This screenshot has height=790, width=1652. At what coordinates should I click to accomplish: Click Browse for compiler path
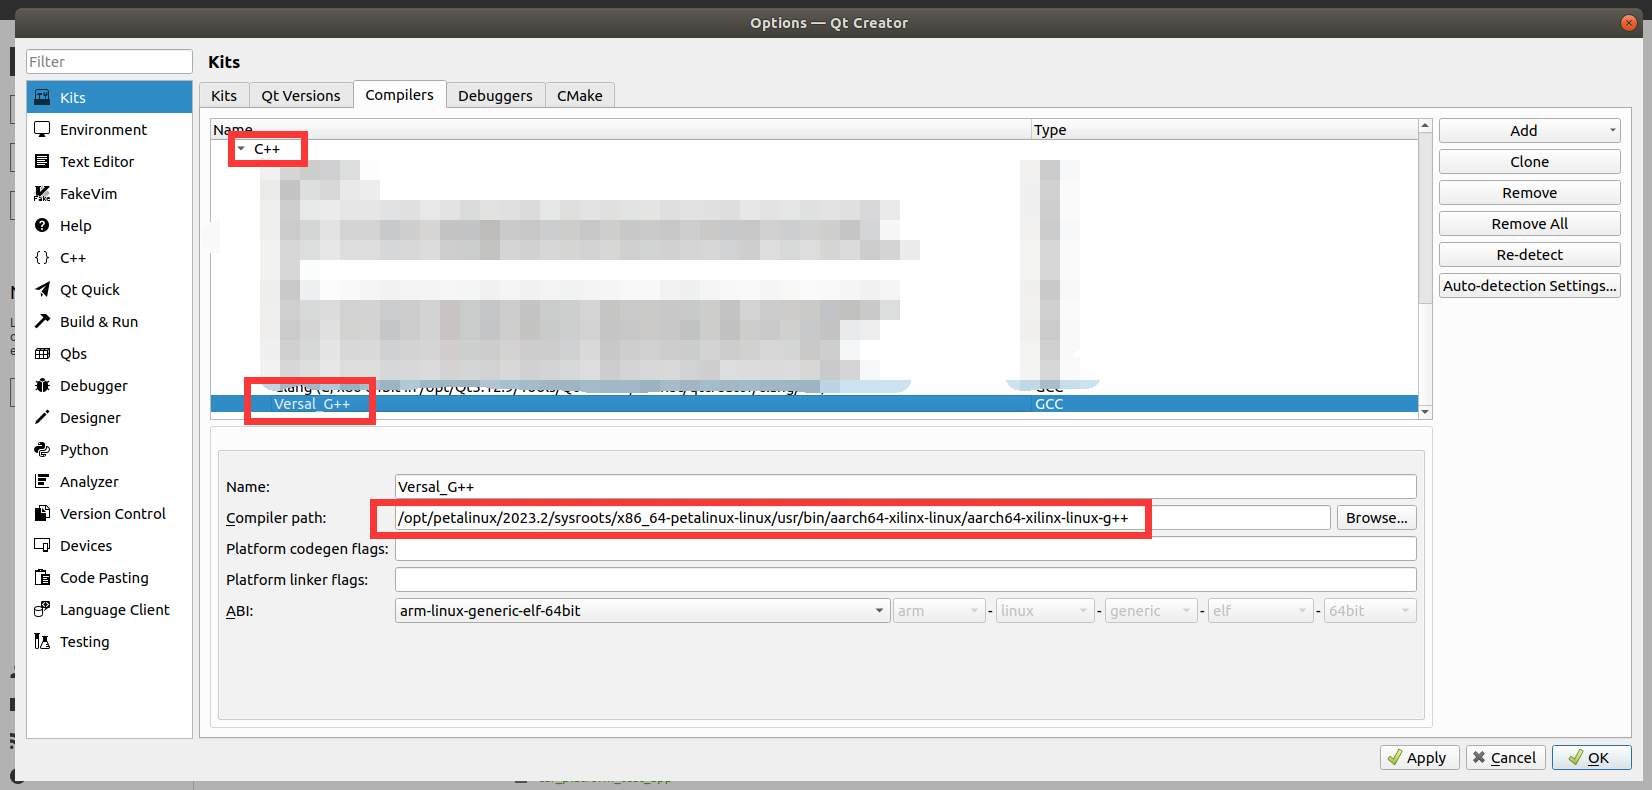point(1376,518)
